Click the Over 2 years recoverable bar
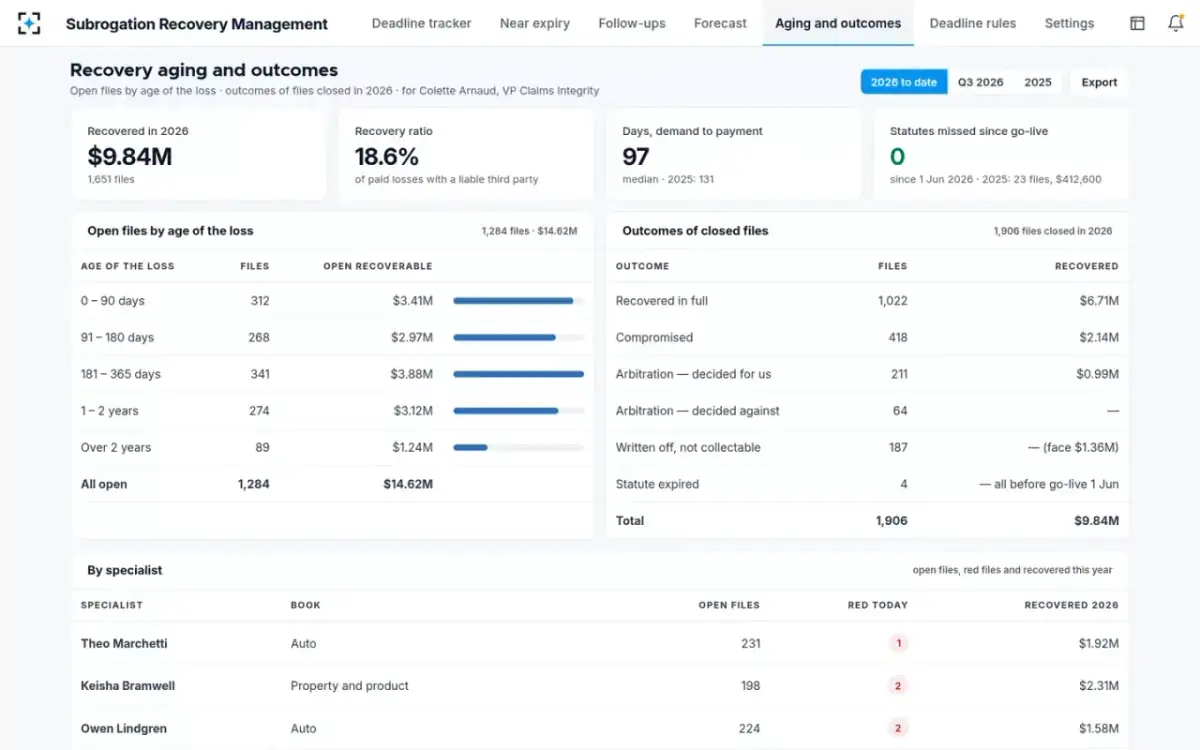Image resolution: width=1200 pixels, height=750 pixels. click(518, 448)
